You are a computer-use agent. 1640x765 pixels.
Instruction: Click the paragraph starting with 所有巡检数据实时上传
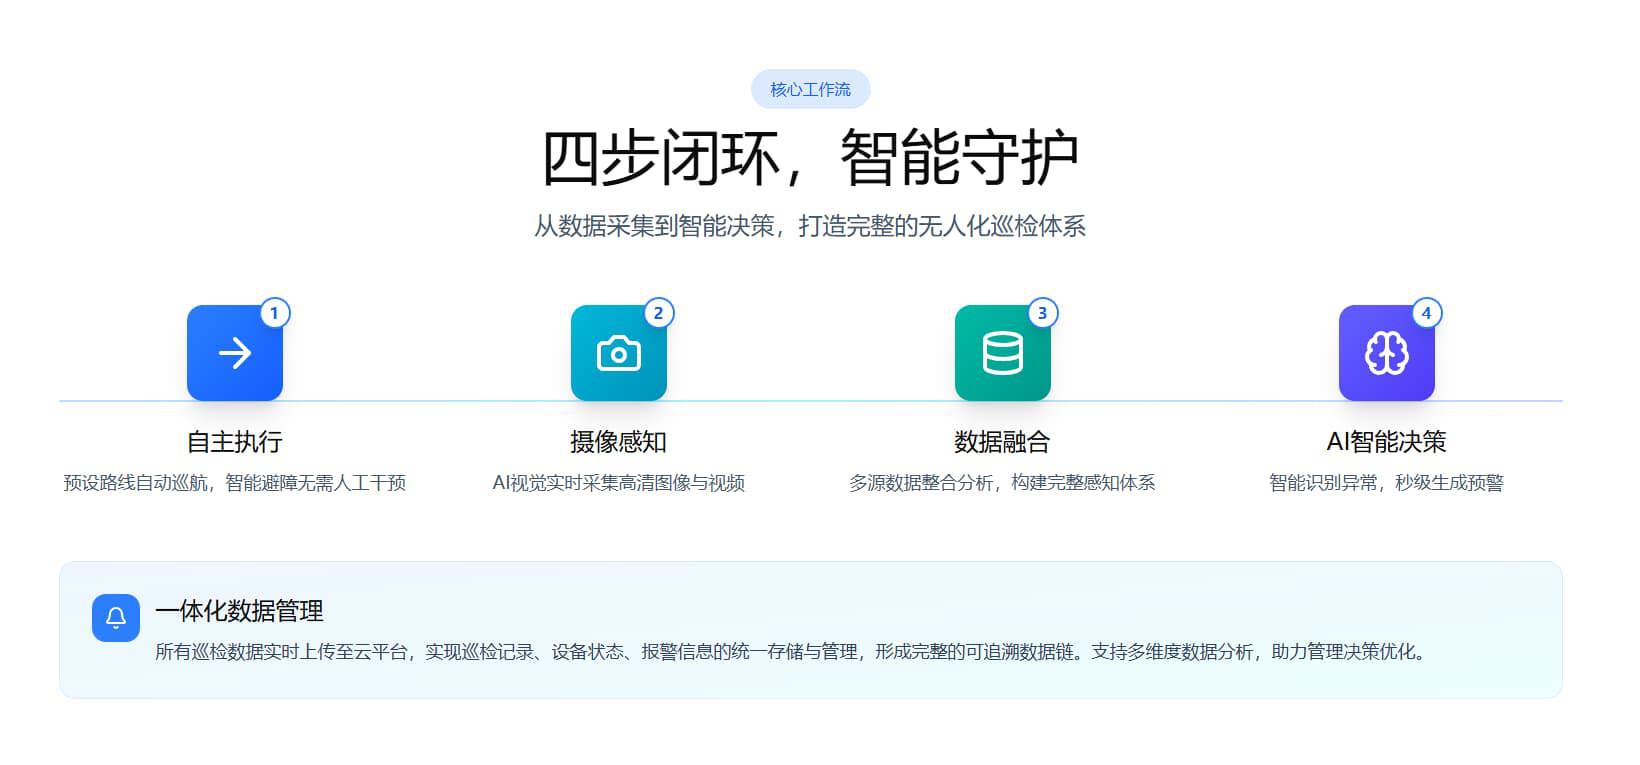click(x=792, y=652)
